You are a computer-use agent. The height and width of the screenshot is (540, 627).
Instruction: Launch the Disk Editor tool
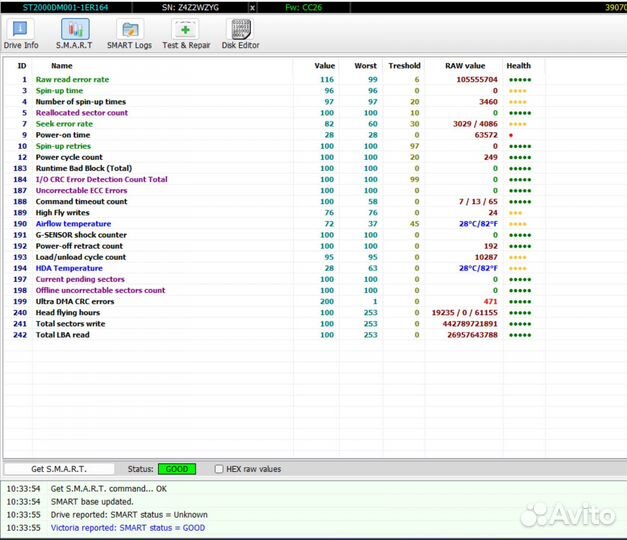(240, 34)
